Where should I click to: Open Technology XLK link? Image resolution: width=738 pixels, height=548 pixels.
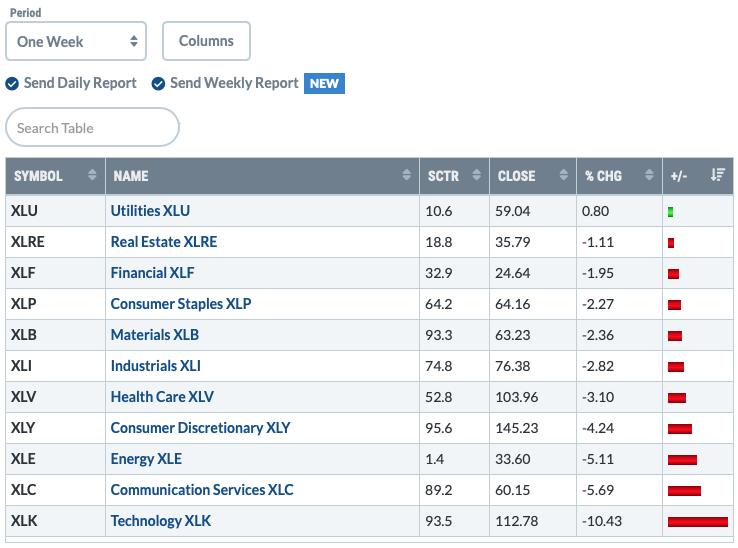point(160,521)
